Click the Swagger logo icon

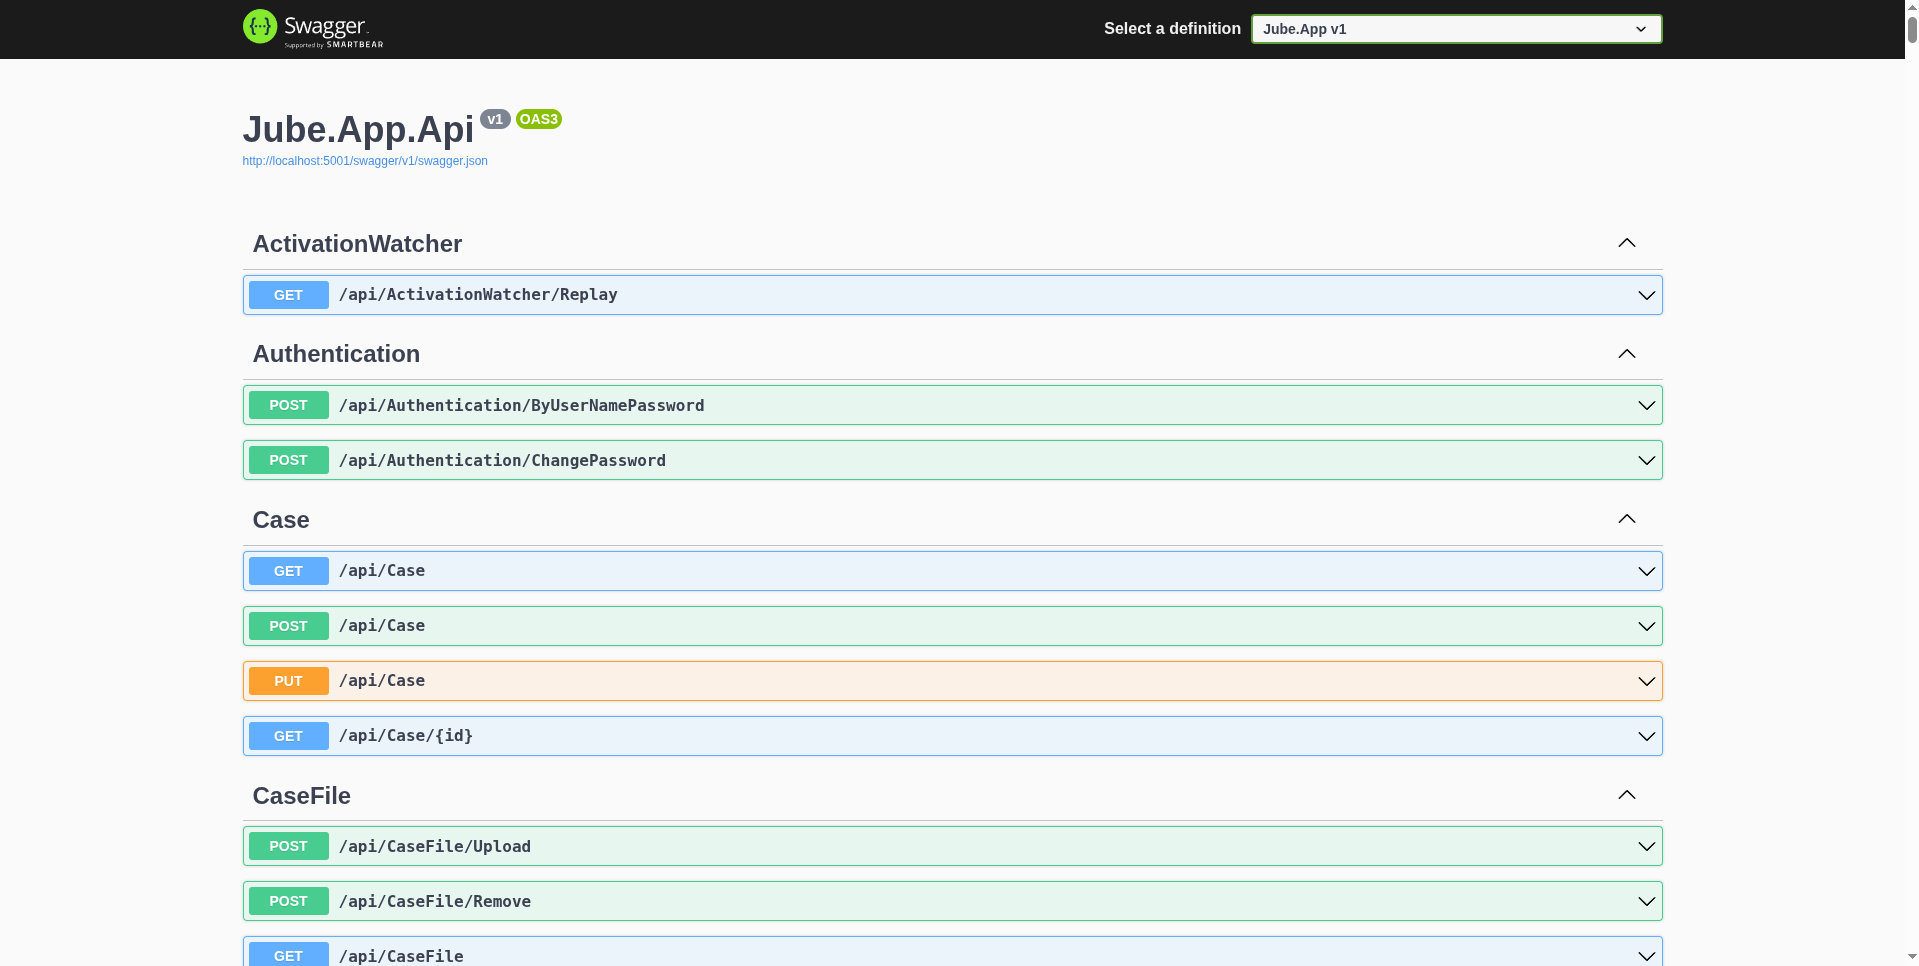[x=260, y=27]
